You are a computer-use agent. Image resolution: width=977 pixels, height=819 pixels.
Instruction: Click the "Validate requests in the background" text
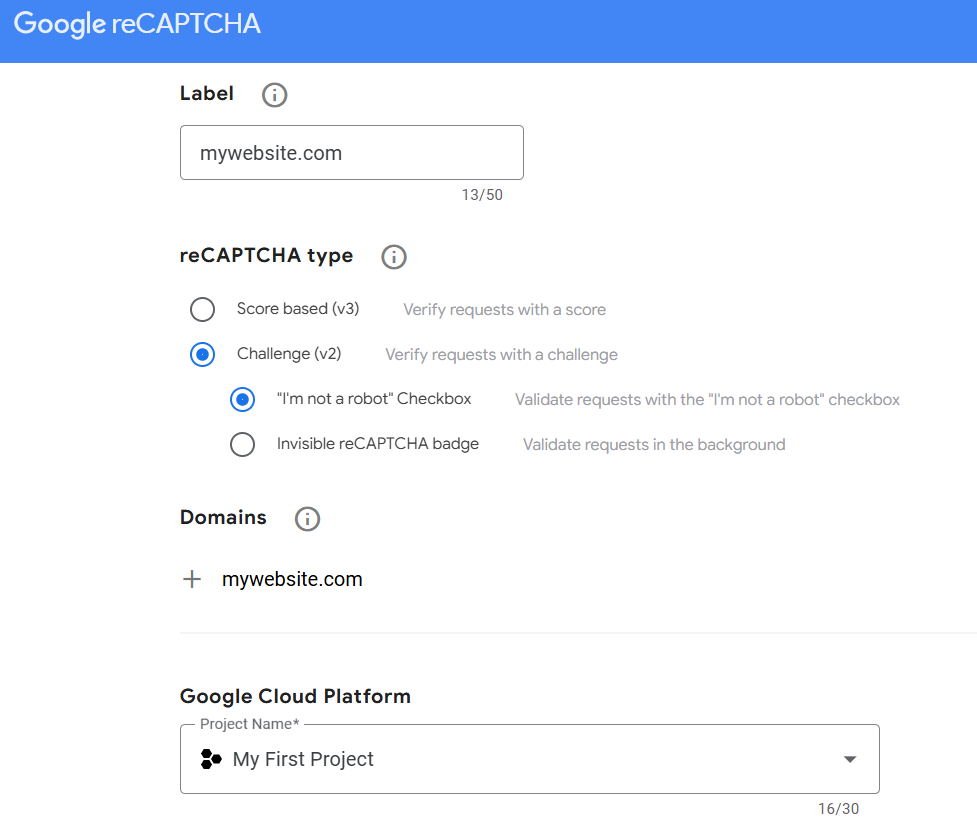pyautogui.click(x=654, y=444)
